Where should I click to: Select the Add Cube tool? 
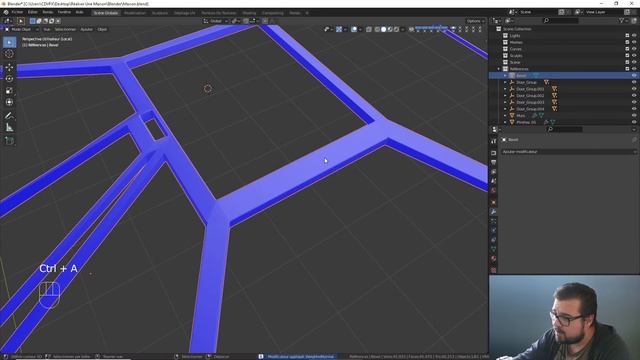click(x=9, y=141)
